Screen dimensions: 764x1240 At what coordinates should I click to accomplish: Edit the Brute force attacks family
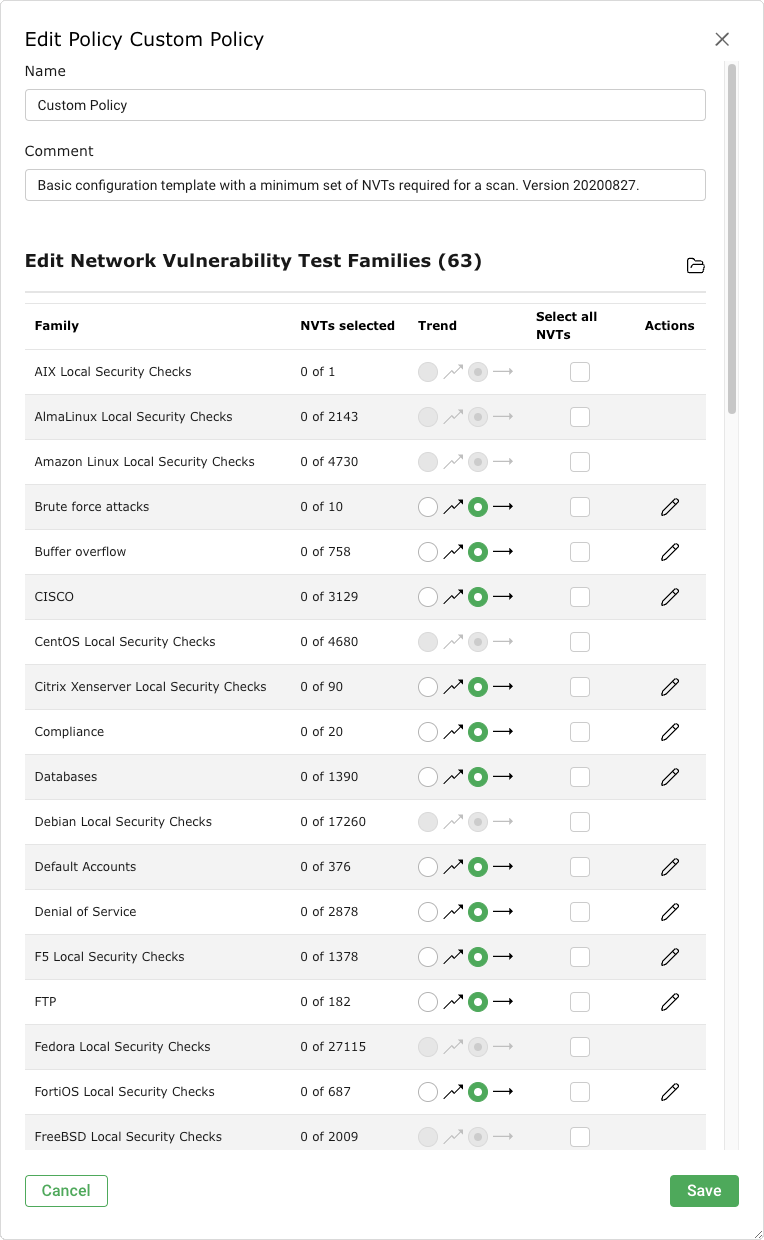point(670,507)
